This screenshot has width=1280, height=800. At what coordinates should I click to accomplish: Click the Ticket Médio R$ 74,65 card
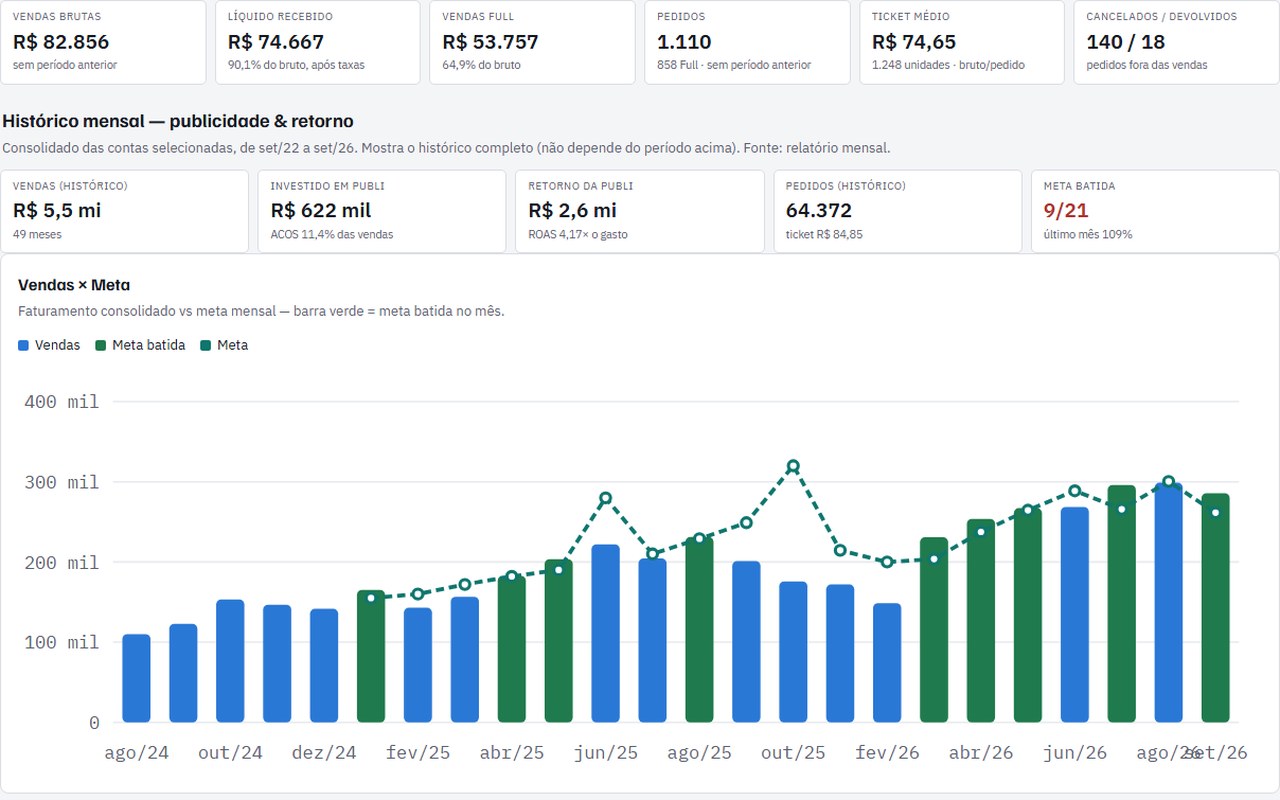coord(962,42)
